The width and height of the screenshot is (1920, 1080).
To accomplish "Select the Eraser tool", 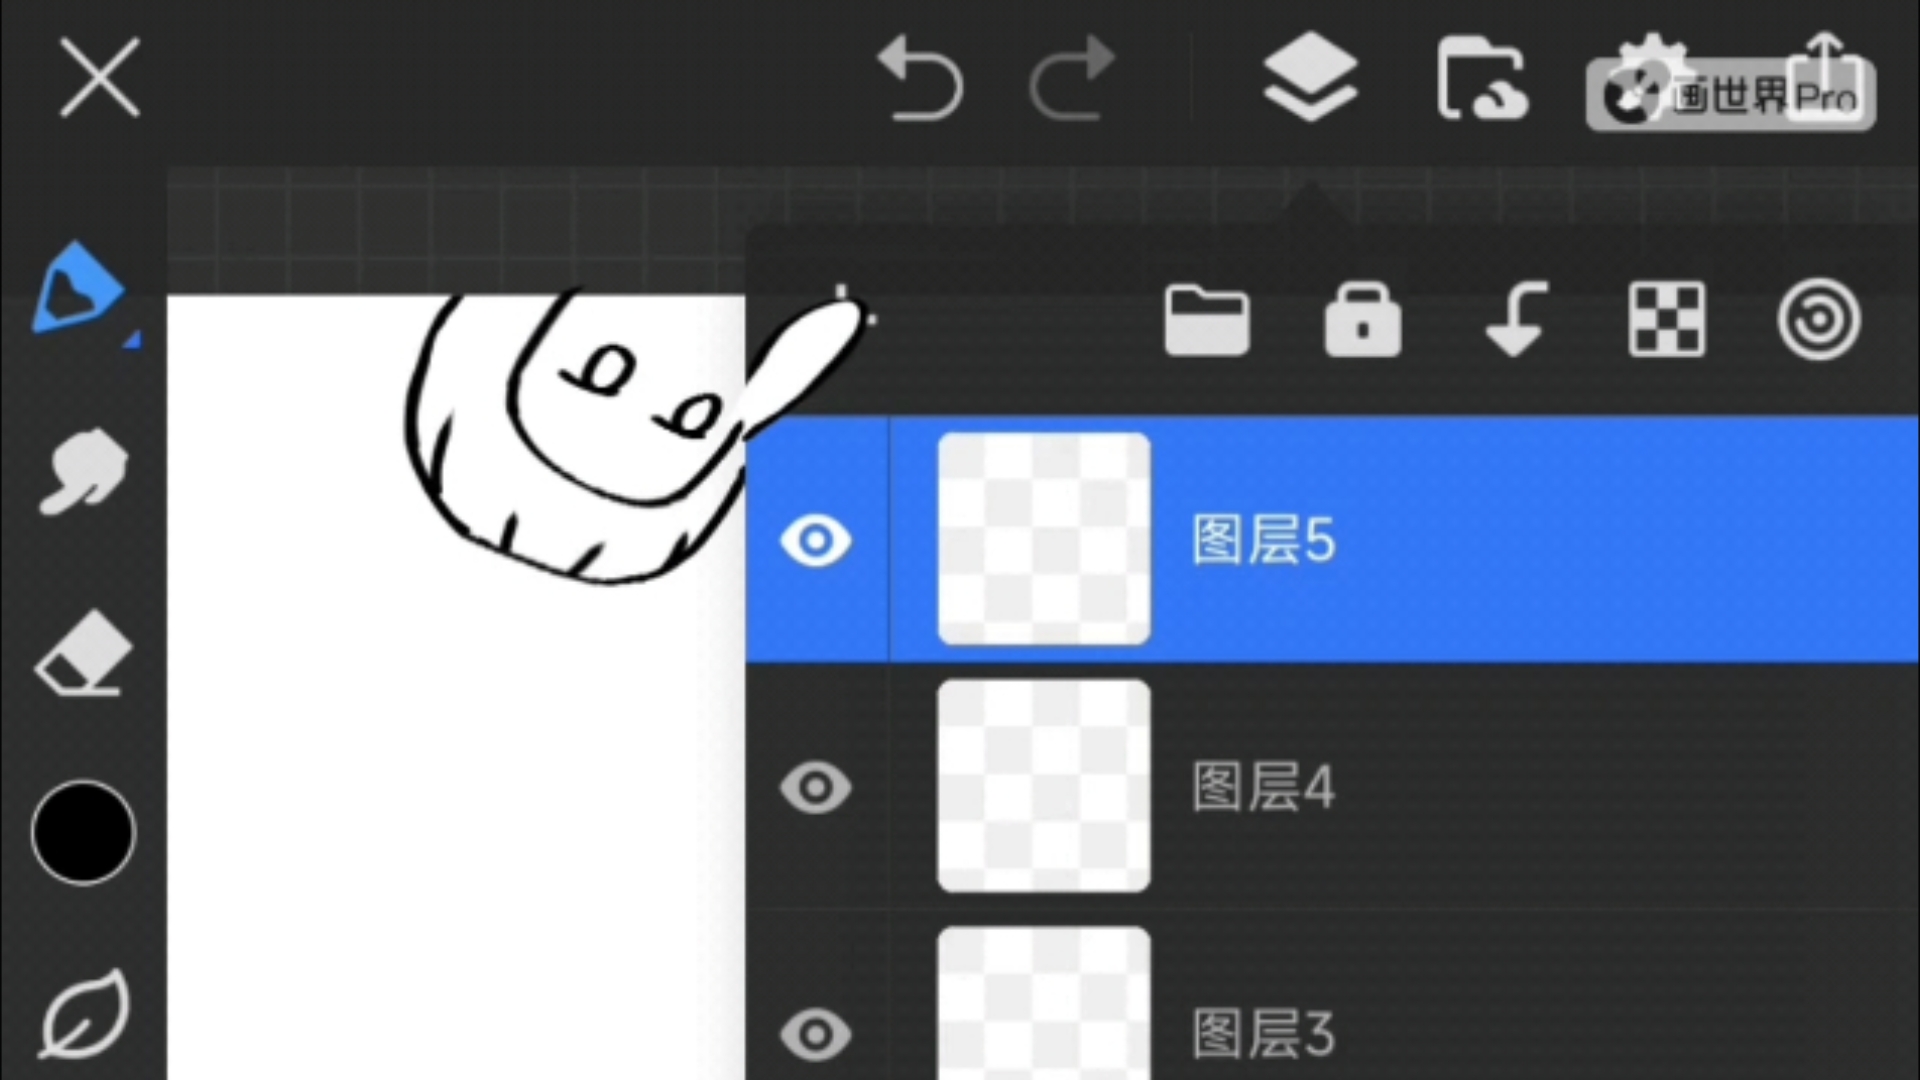I will pos(82,659).
